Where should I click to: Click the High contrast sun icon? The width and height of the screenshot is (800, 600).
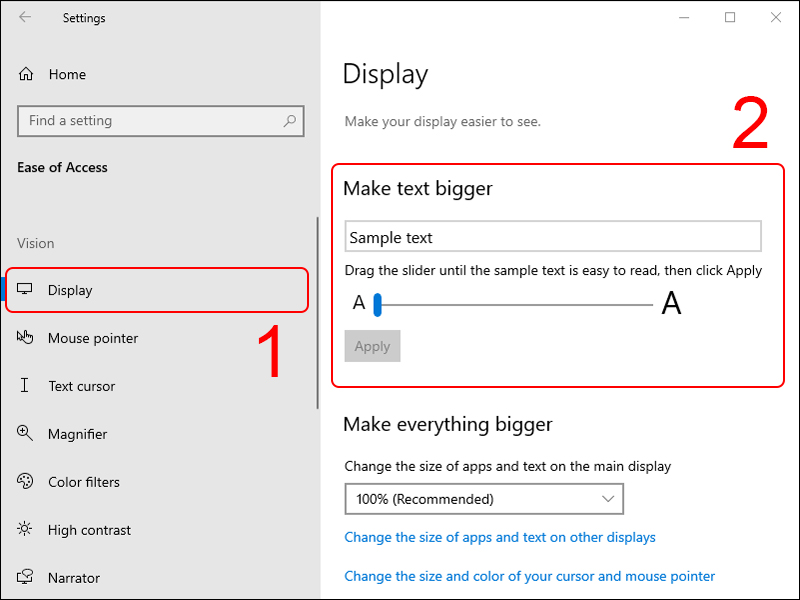point(26,530)
